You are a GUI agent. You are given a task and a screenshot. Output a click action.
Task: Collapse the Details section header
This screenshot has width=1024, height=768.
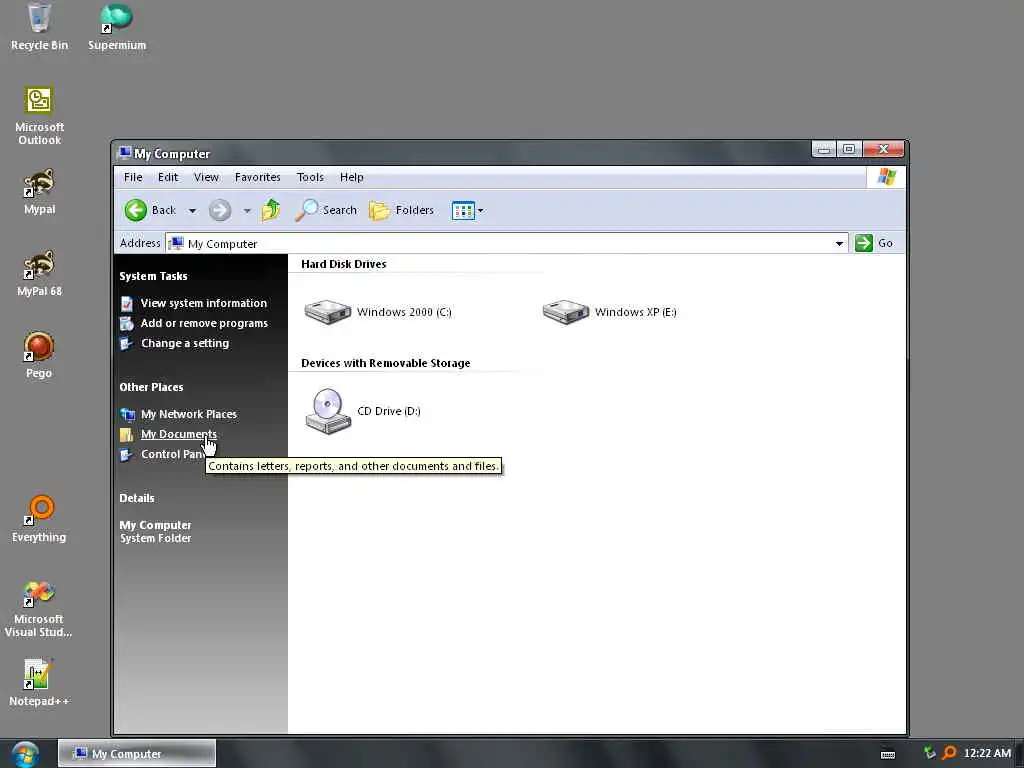(136, 498)
